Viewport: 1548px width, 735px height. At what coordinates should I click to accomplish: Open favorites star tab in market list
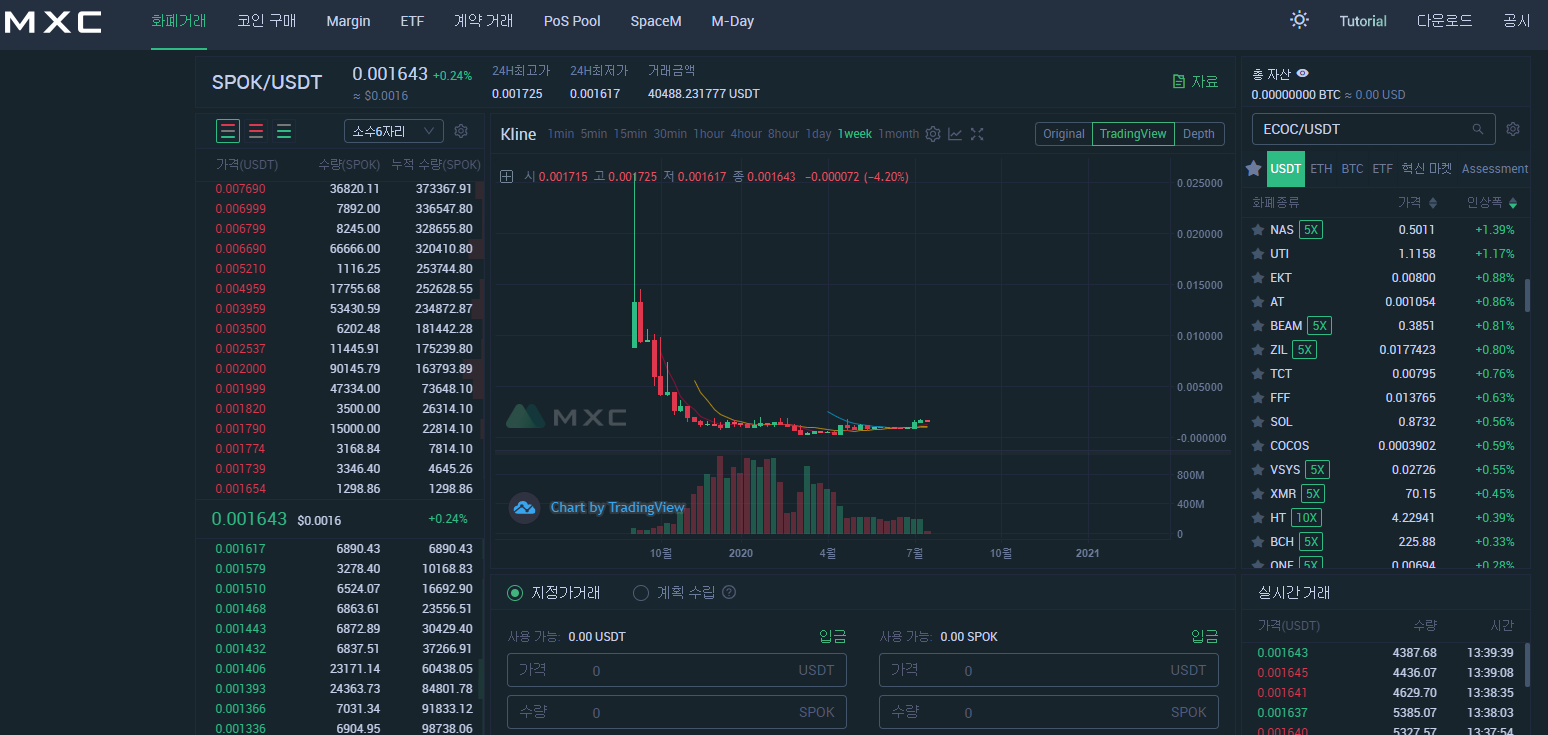(x=1253, y=169)
